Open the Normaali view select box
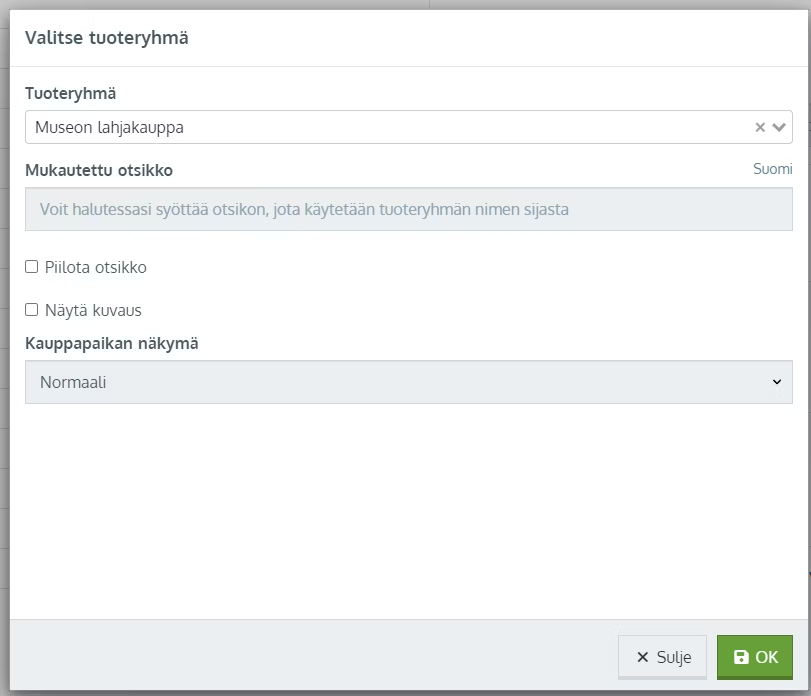This screenshot has width=811, height=696. [x=409, y=382]
